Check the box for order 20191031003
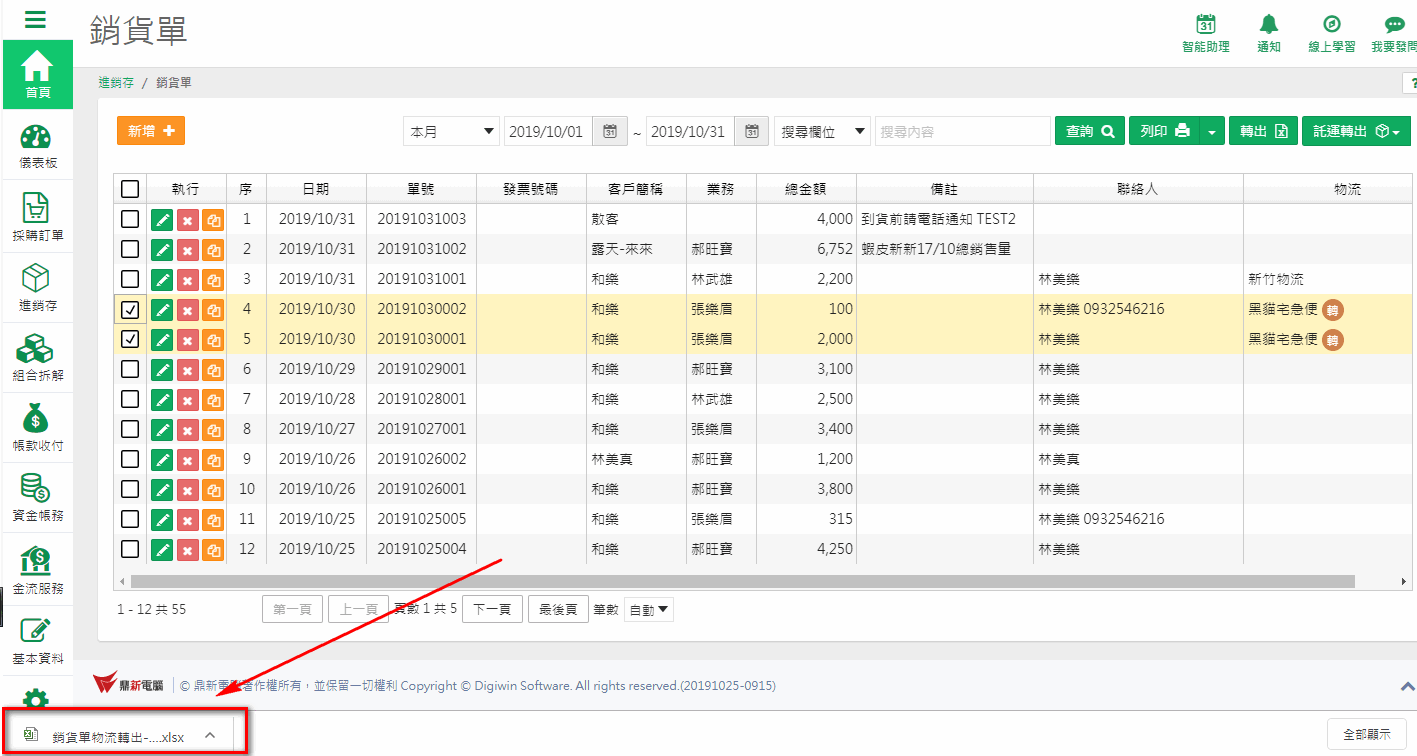 pos(130,219)
